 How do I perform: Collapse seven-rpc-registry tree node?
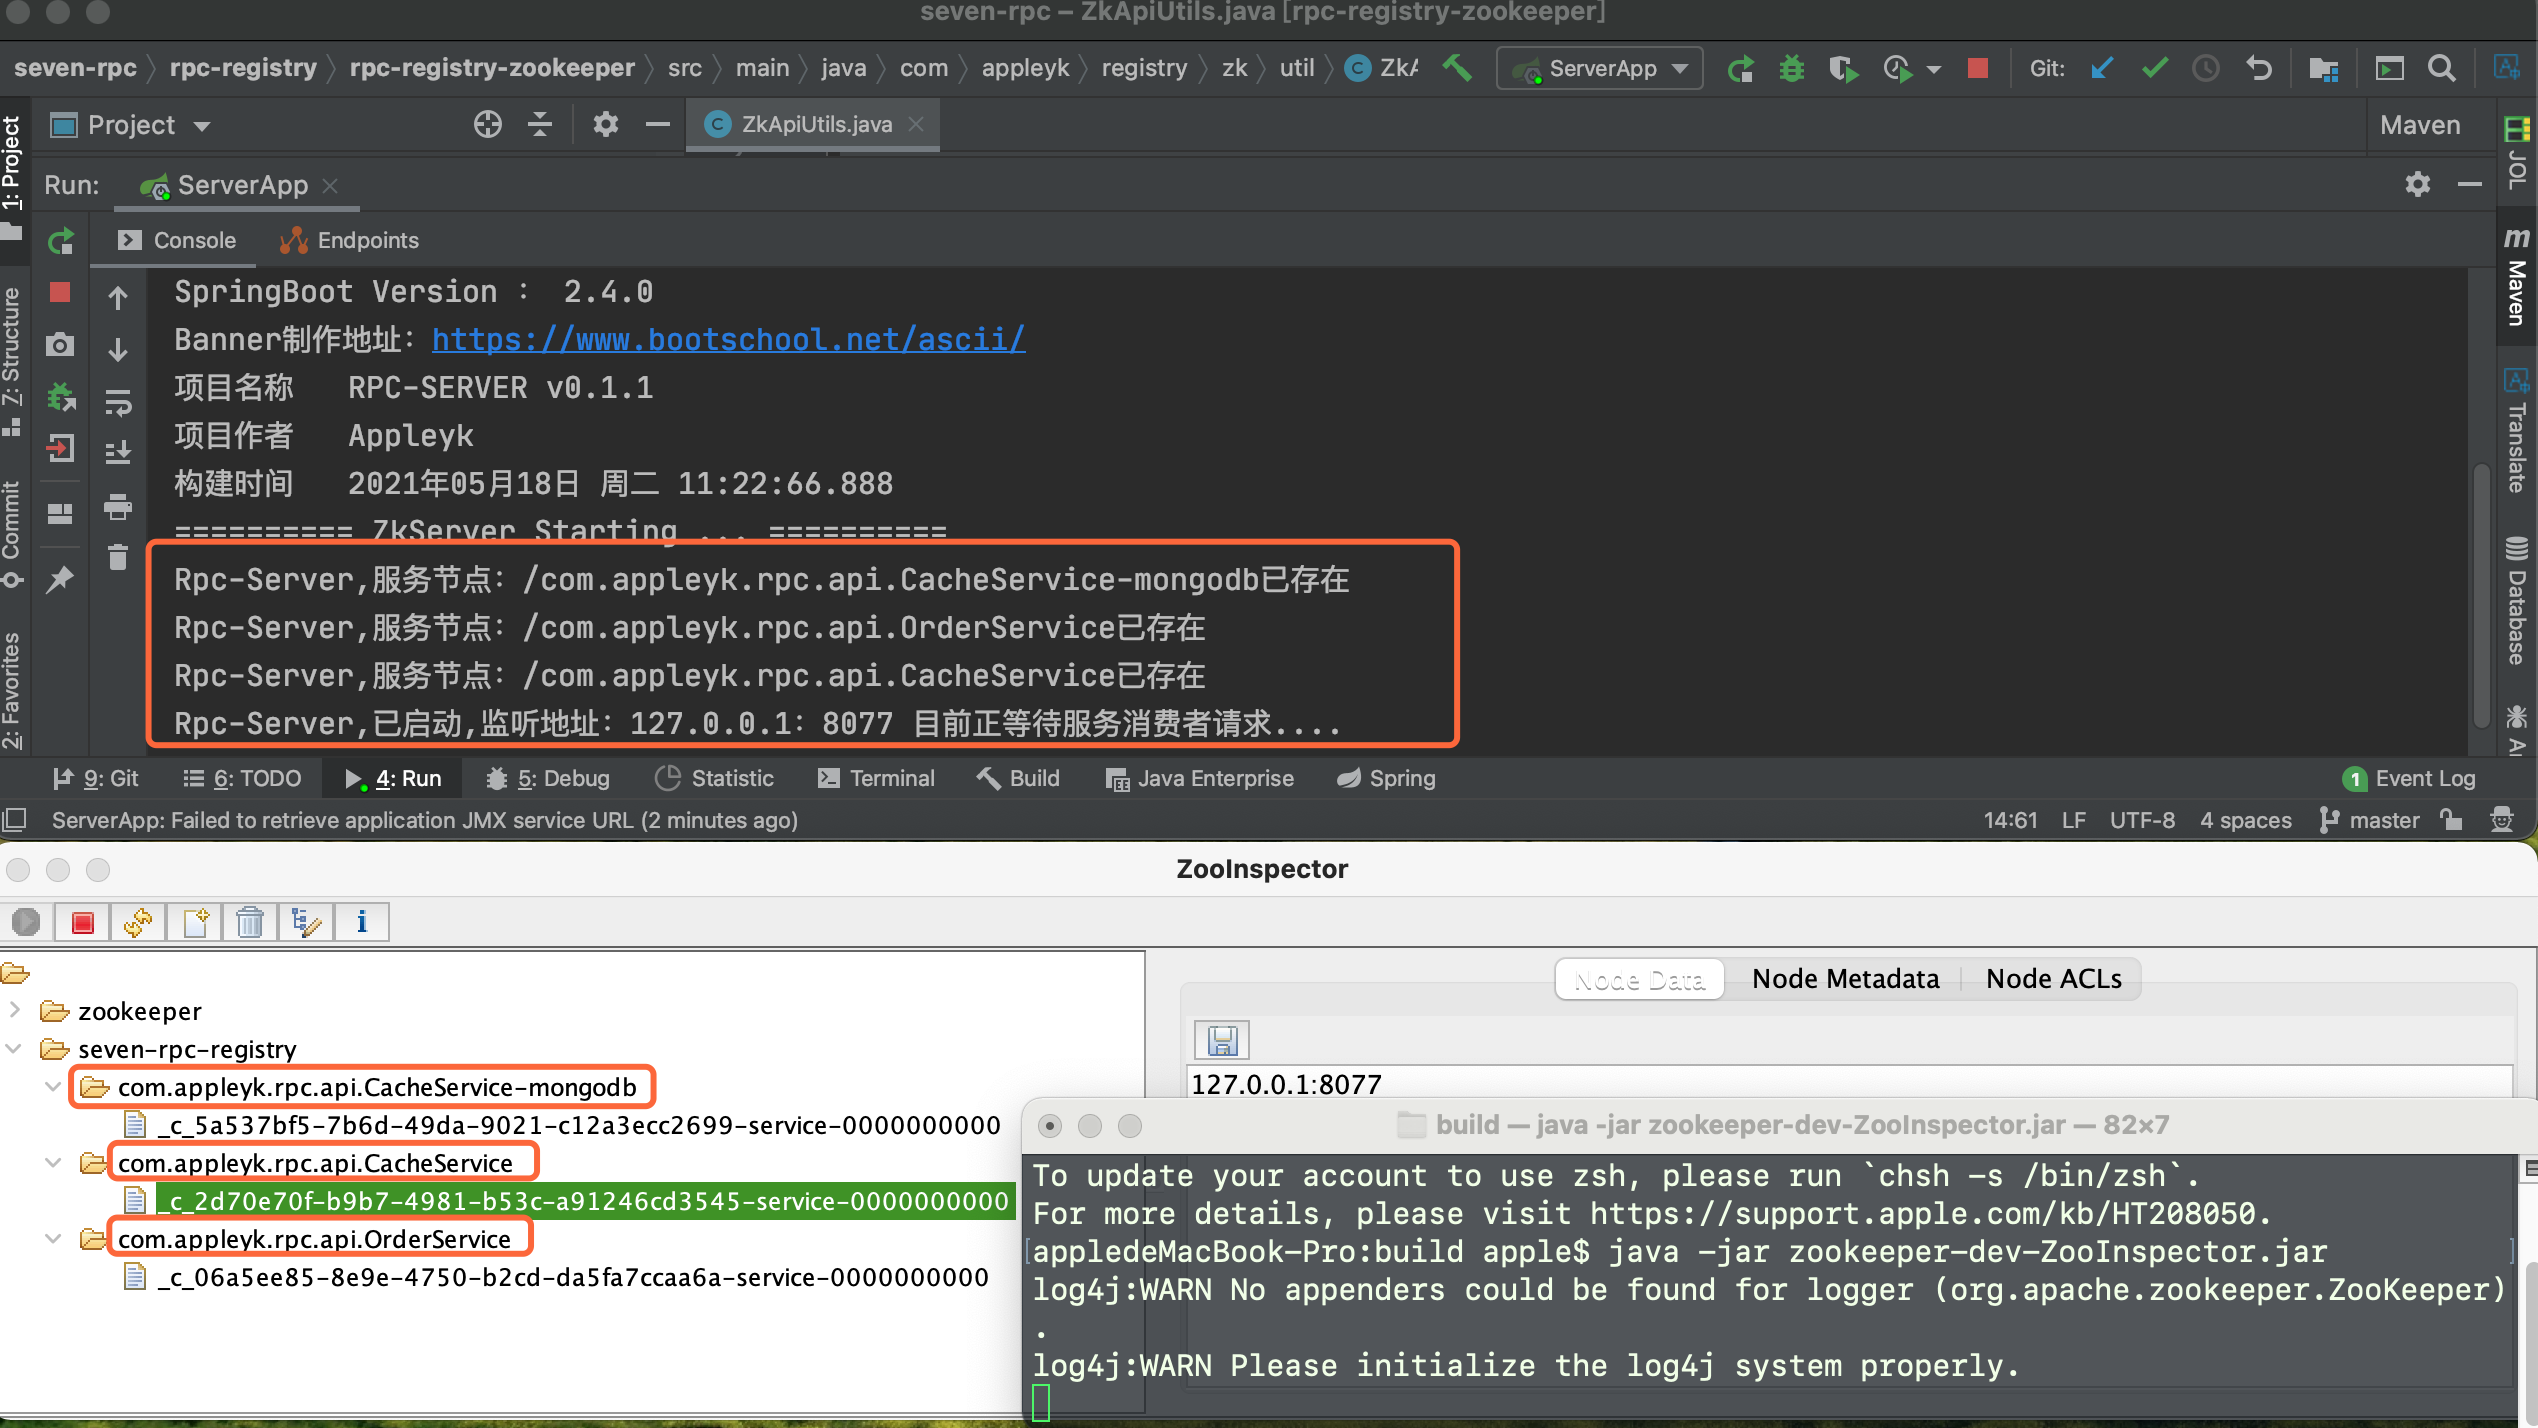(x=14, y=1049)
